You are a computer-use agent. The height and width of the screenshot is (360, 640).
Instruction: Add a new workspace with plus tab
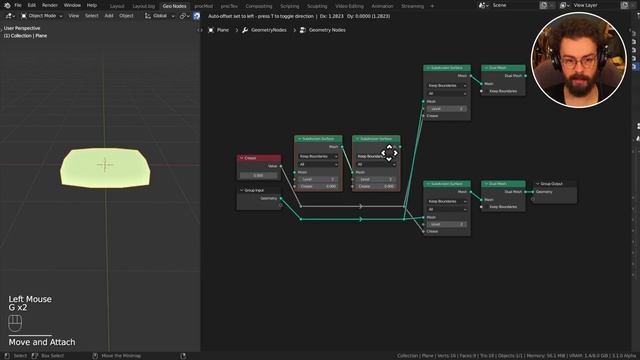(432, 6)
